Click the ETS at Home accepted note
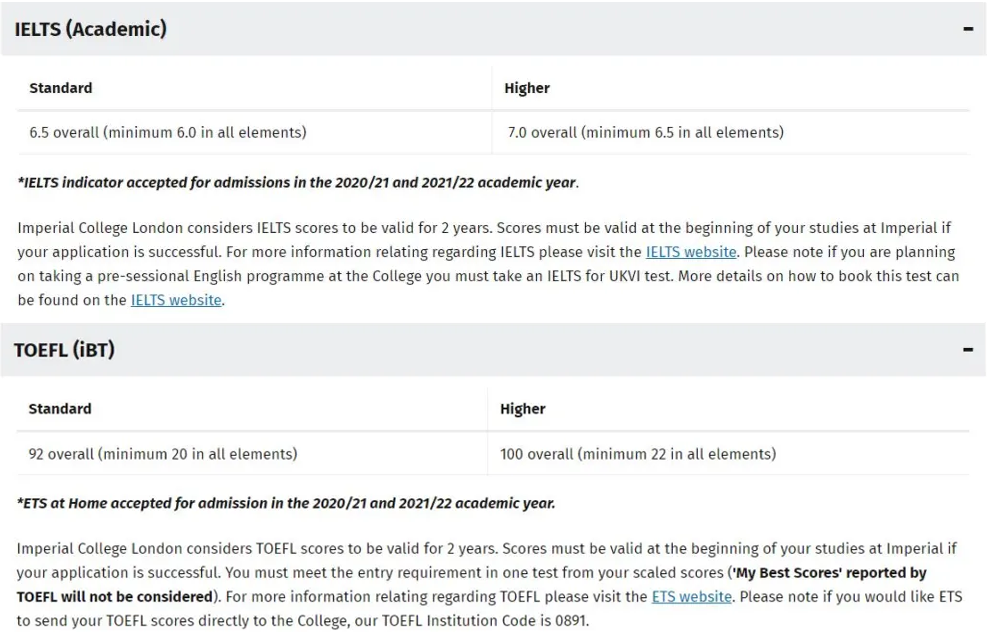Image resolution: width=987 pixels, height=632 pixels. [x=286, y=503]
